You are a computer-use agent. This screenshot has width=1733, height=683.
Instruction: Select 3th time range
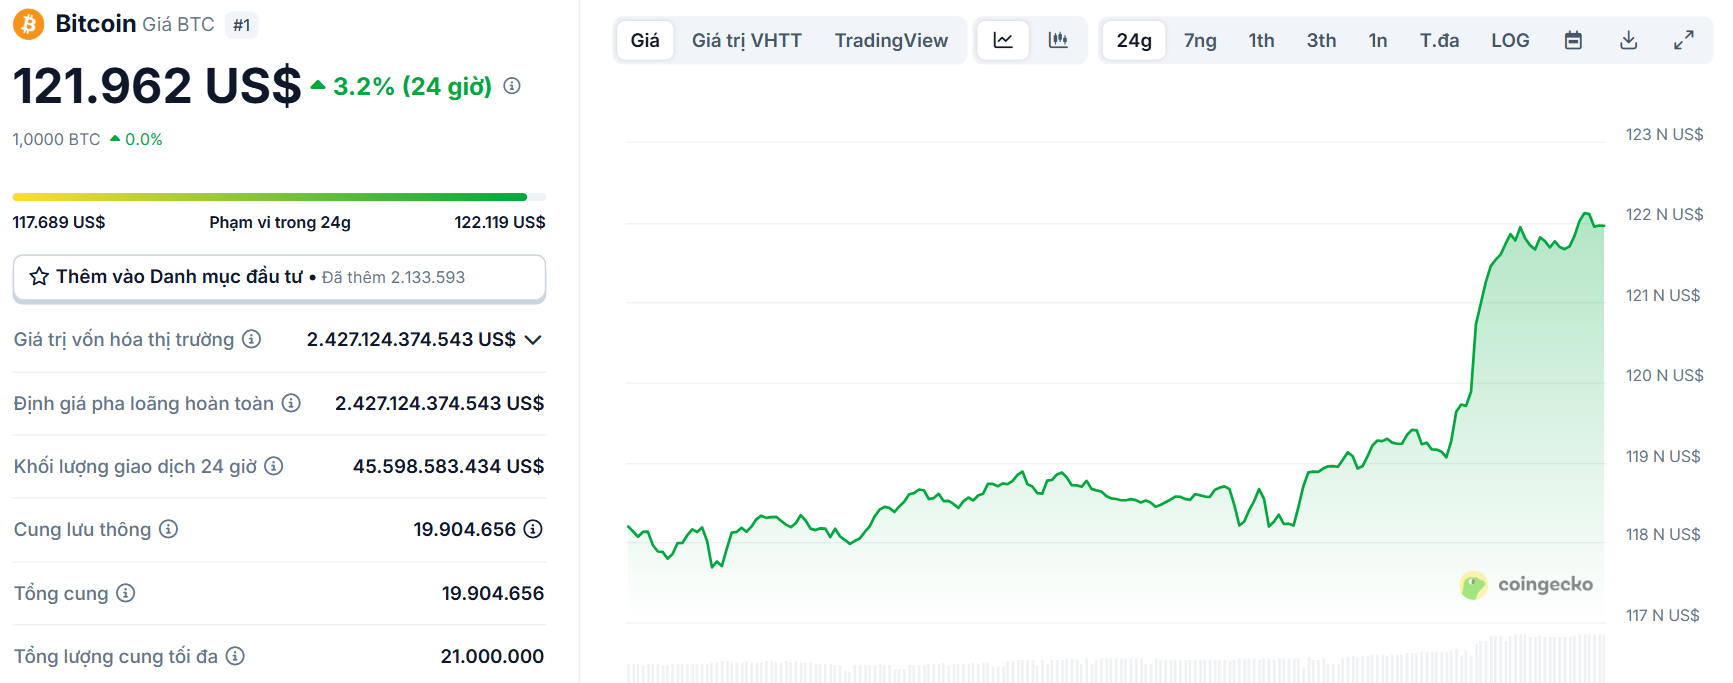(1321, 40)
